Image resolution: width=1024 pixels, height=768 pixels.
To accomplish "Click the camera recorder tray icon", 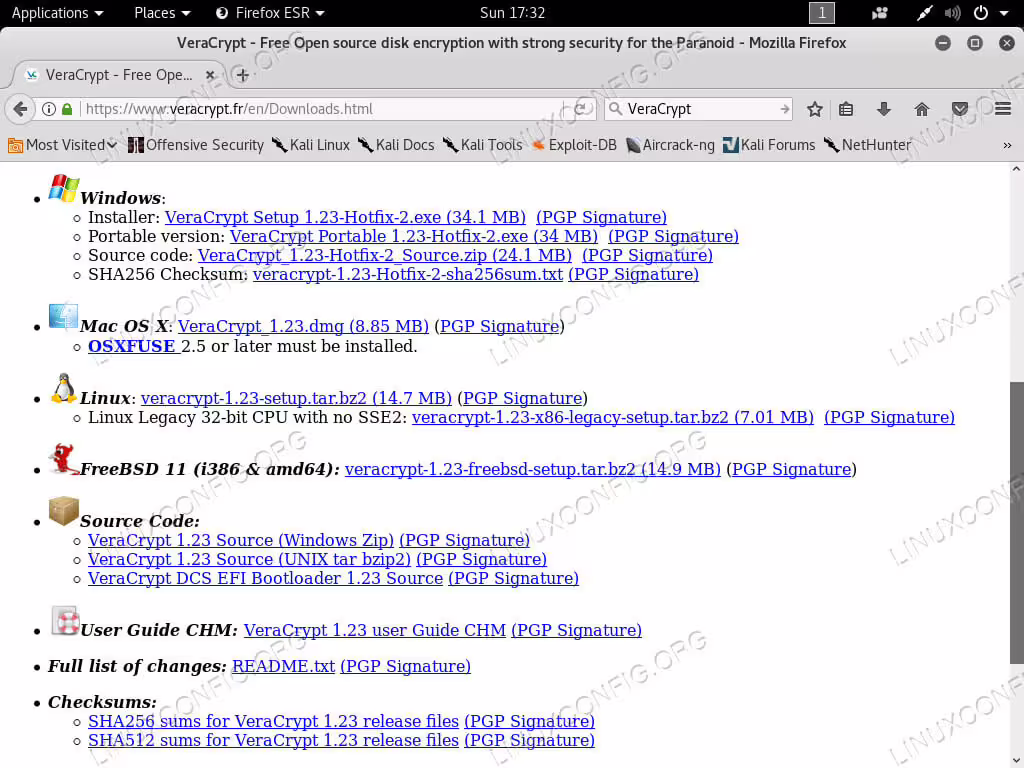I will tap(880, 13).
